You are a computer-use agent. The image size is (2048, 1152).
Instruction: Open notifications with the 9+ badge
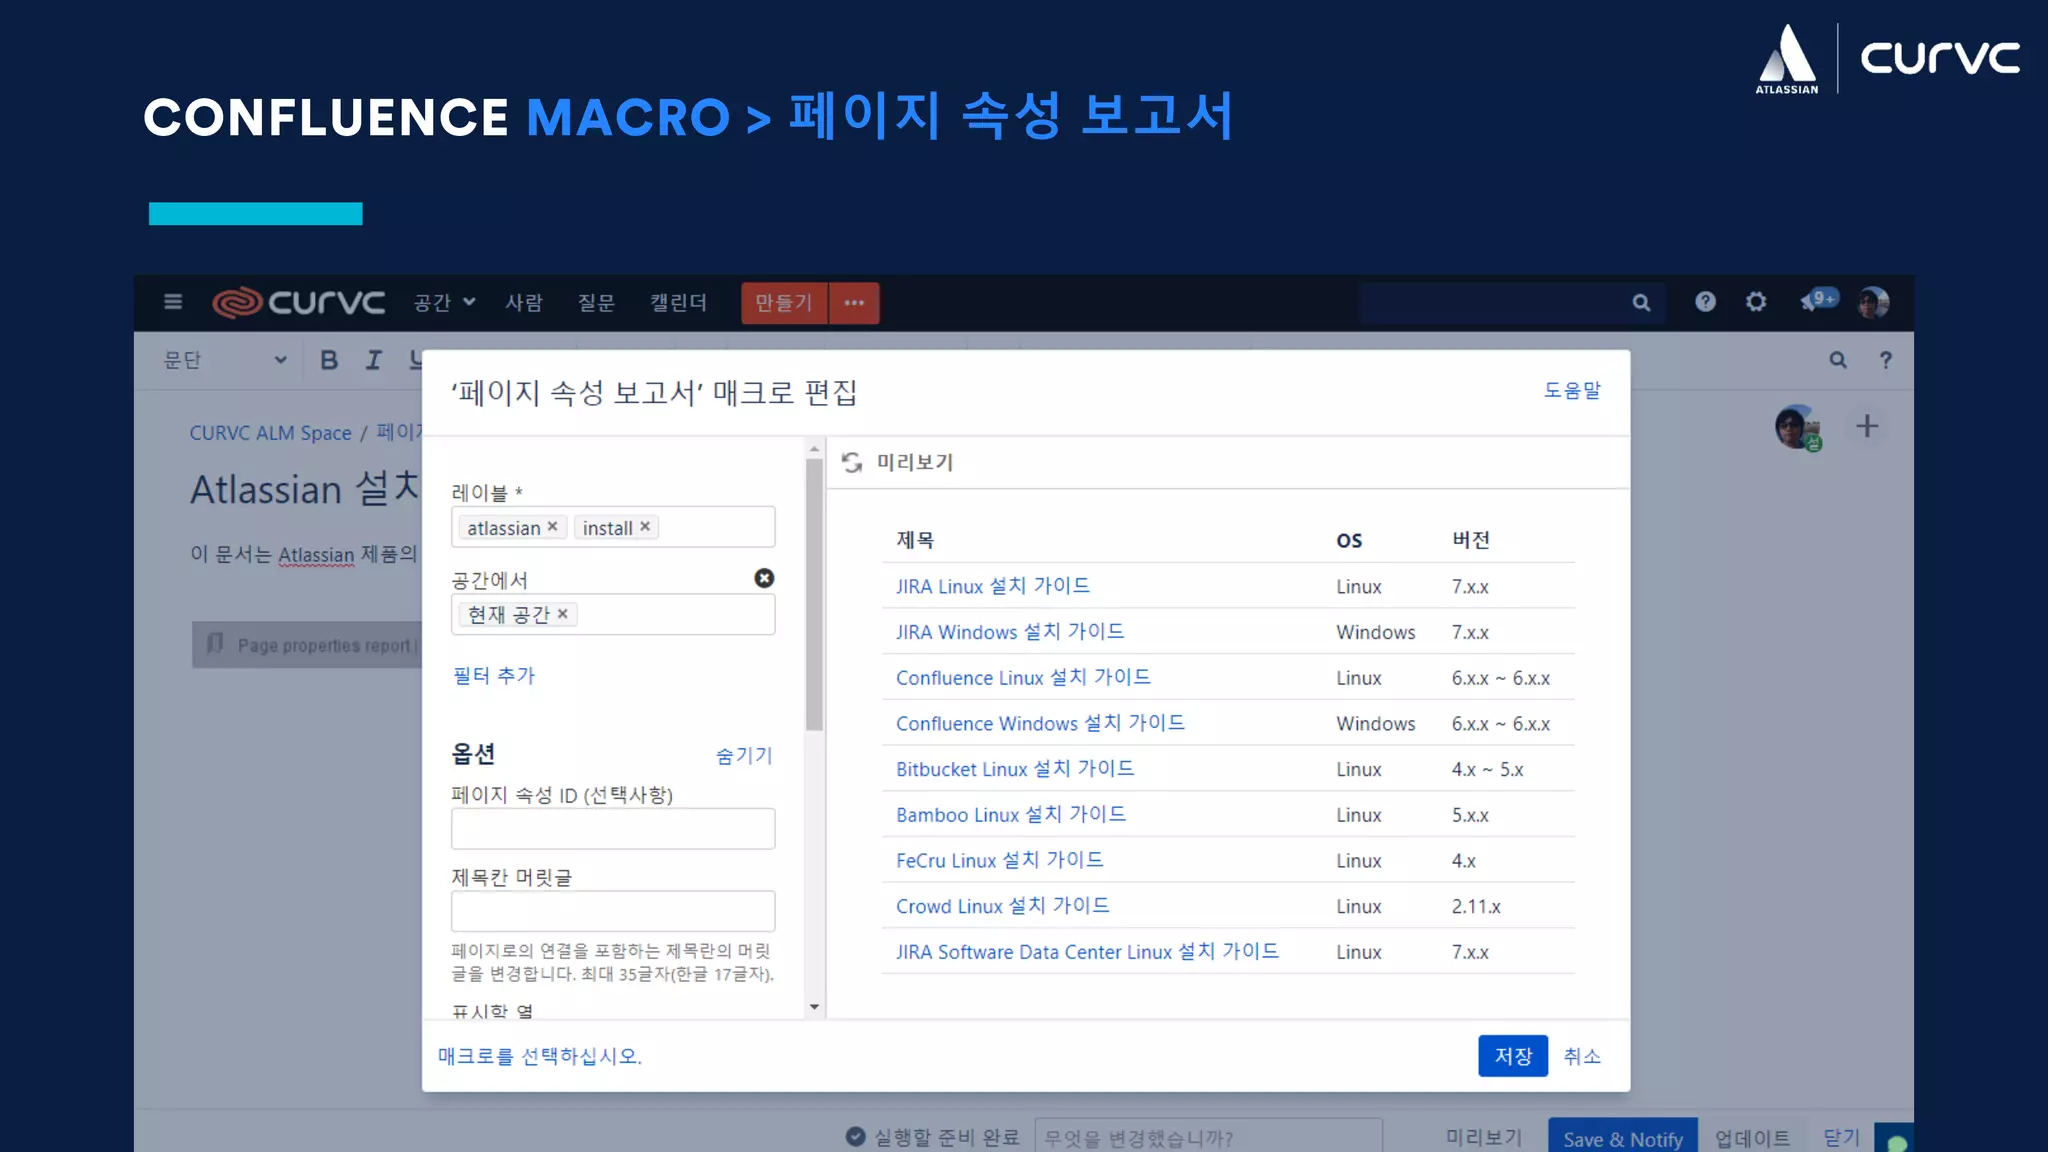pyautogui.click(x=1819, y=300)
